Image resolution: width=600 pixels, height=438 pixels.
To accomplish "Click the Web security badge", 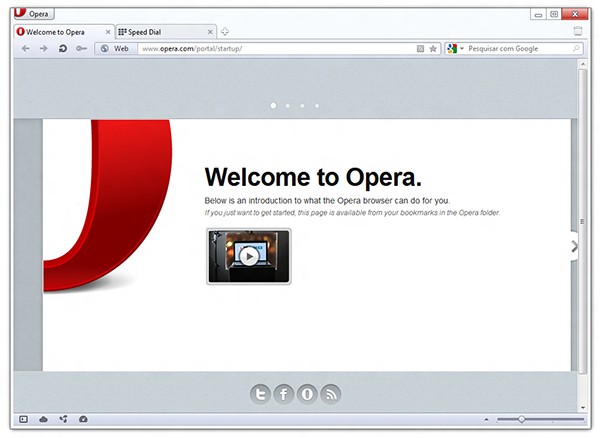I will tap(116, 49).
